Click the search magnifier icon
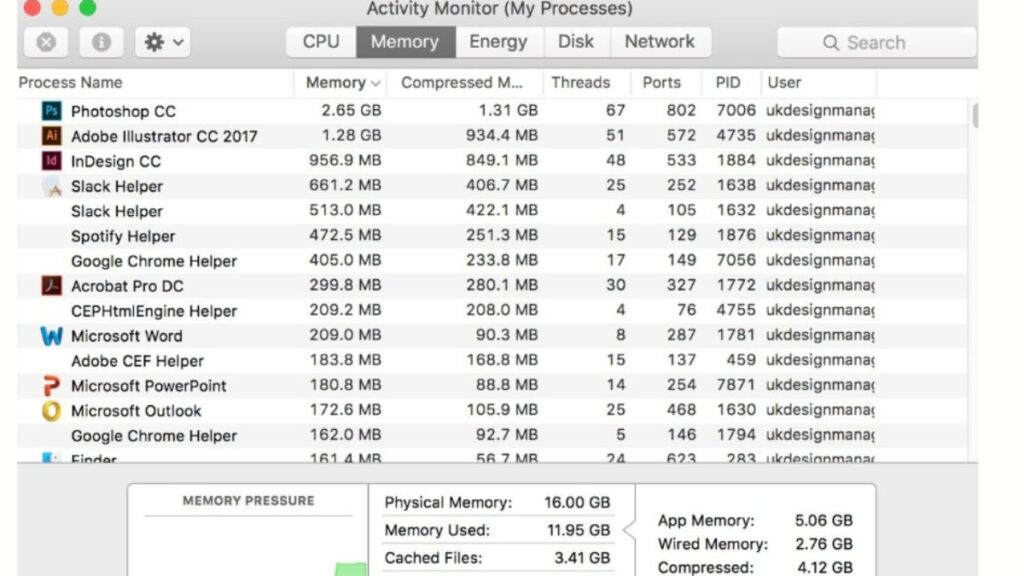The width and height of the screenshot is (1024, 576). (x=831, y=43)
